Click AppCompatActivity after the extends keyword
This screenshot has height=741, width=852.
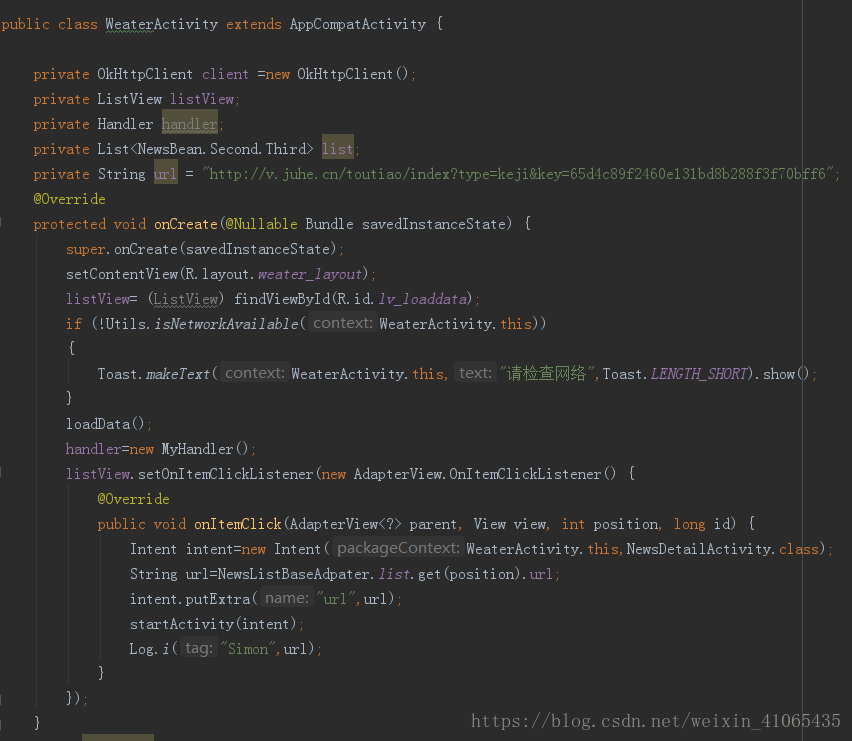358,24
